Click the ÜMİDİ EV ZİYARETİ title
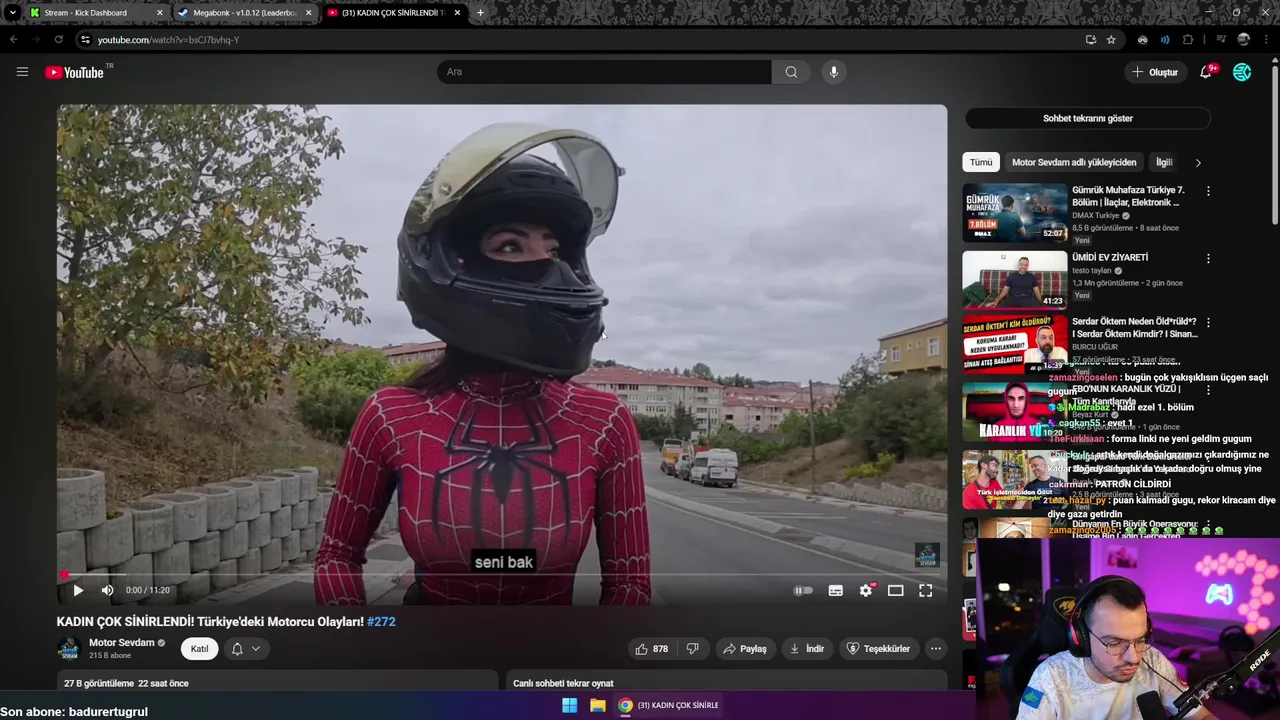The height and width of the screenshot is (720, 1280). pyautogui.click(x=1110, y=257)
